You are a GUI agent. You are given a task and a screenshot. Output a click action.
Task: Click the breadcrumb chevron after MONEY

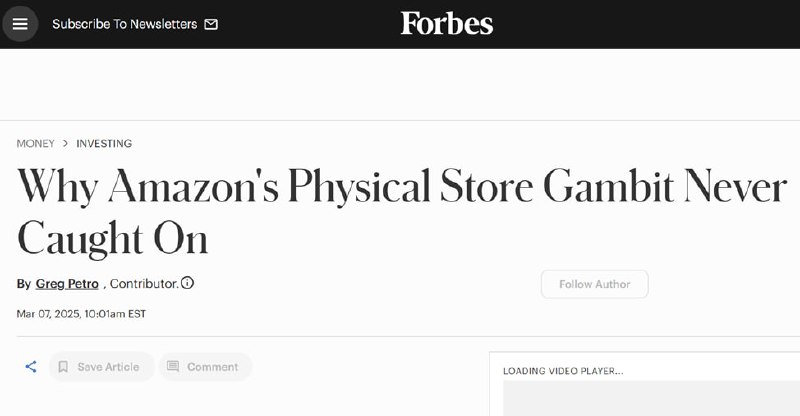pos(65,143)
